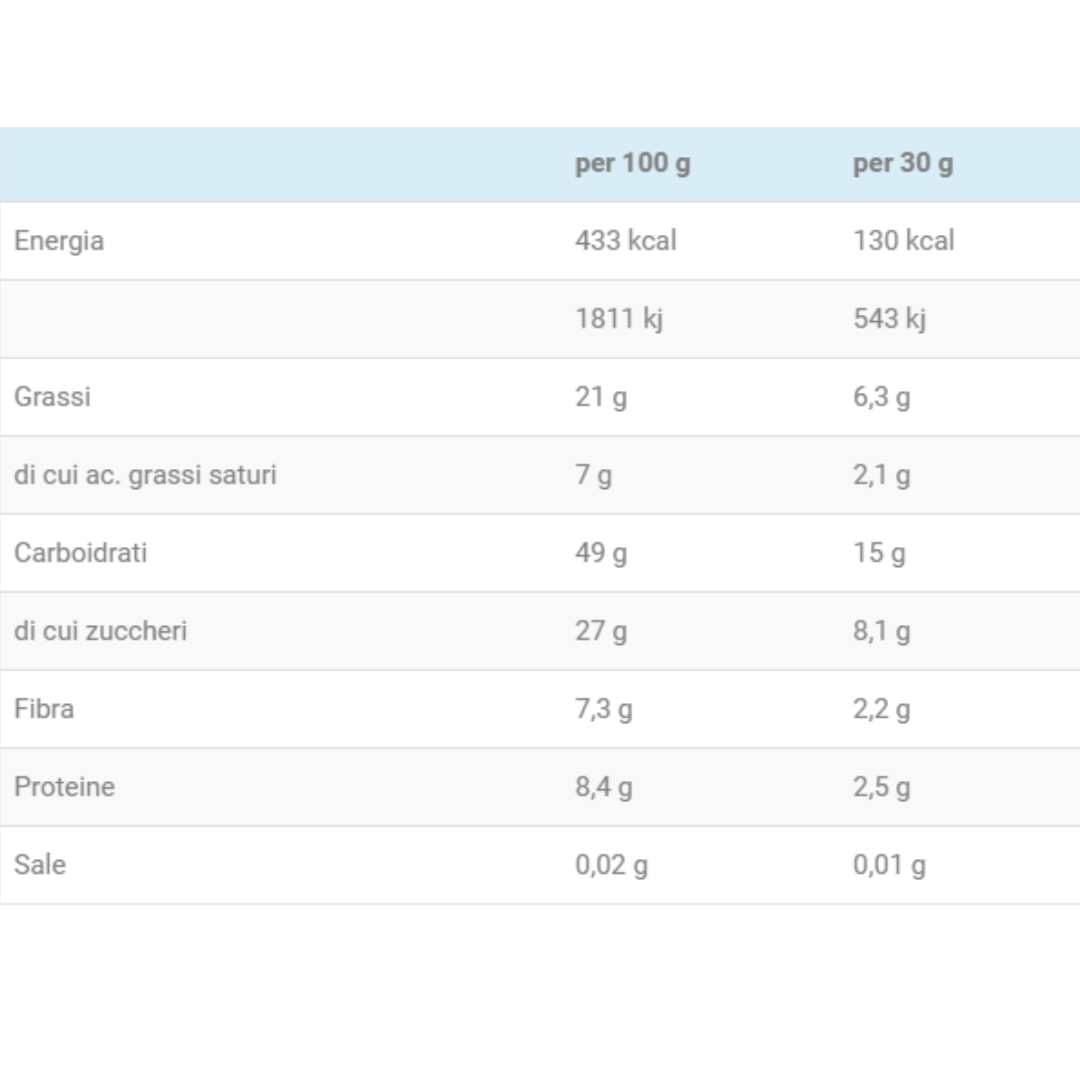Select the Carboidrati row label
The image size is (1080, 1080).
[80, 553]
